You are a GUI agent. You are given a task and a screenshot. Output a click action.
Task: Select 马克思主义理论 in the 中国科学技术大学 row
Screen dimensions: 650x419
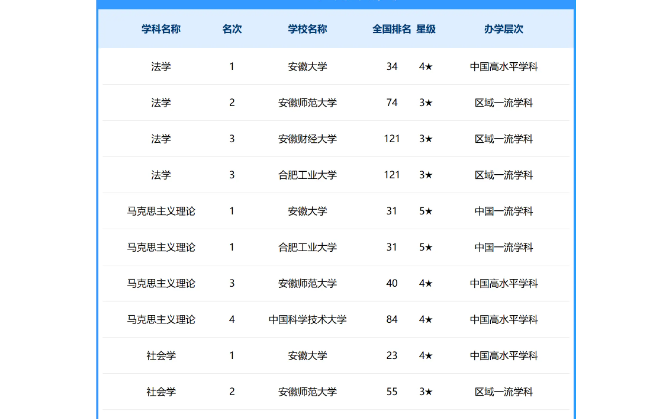161,320
